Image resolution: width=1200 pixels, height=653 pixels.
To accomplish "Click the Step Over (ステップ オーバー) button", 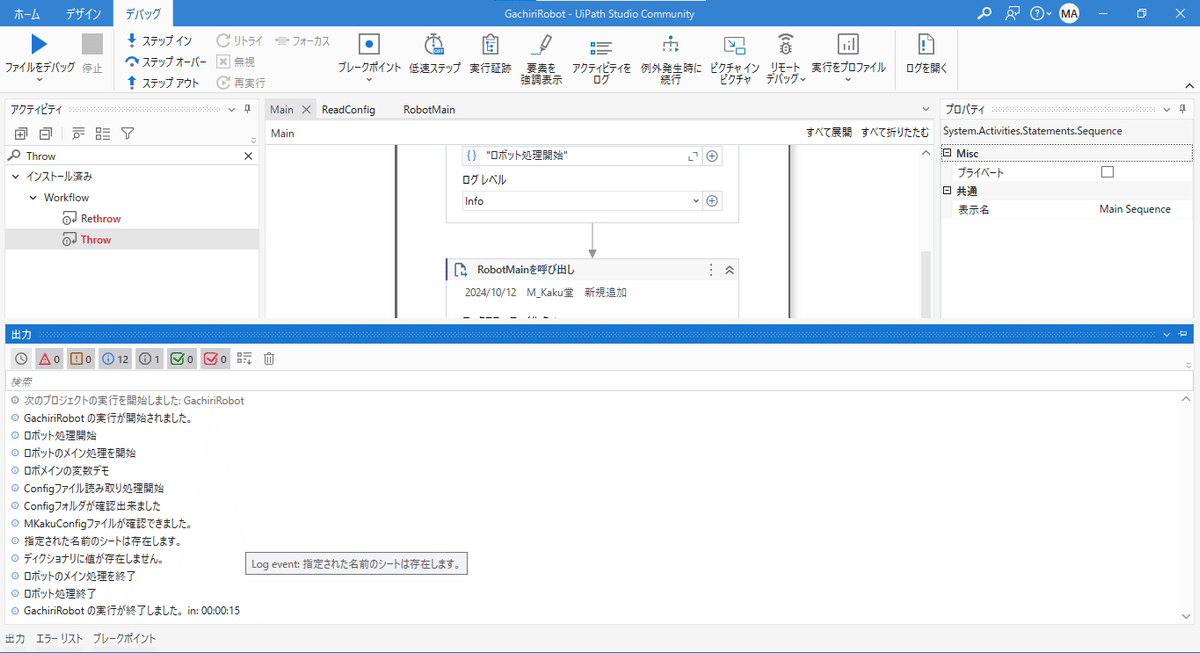I will [x=165, y=62].
